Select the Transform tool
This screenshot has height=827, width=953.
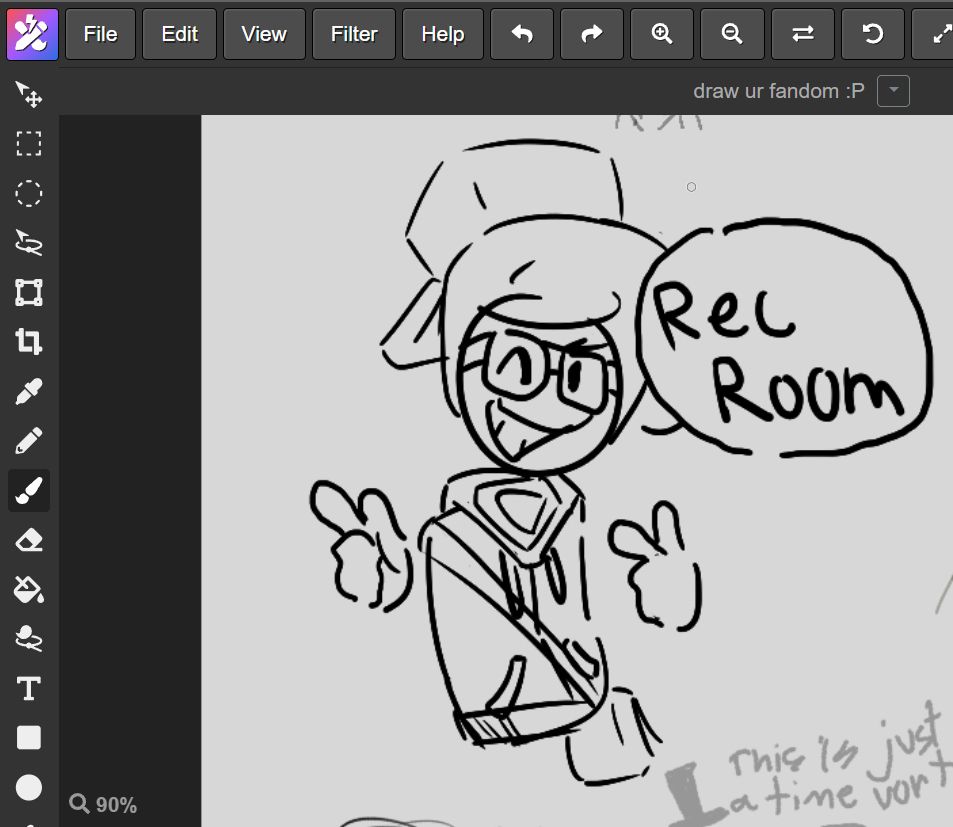pyautogui.click(x=29, y=292)
